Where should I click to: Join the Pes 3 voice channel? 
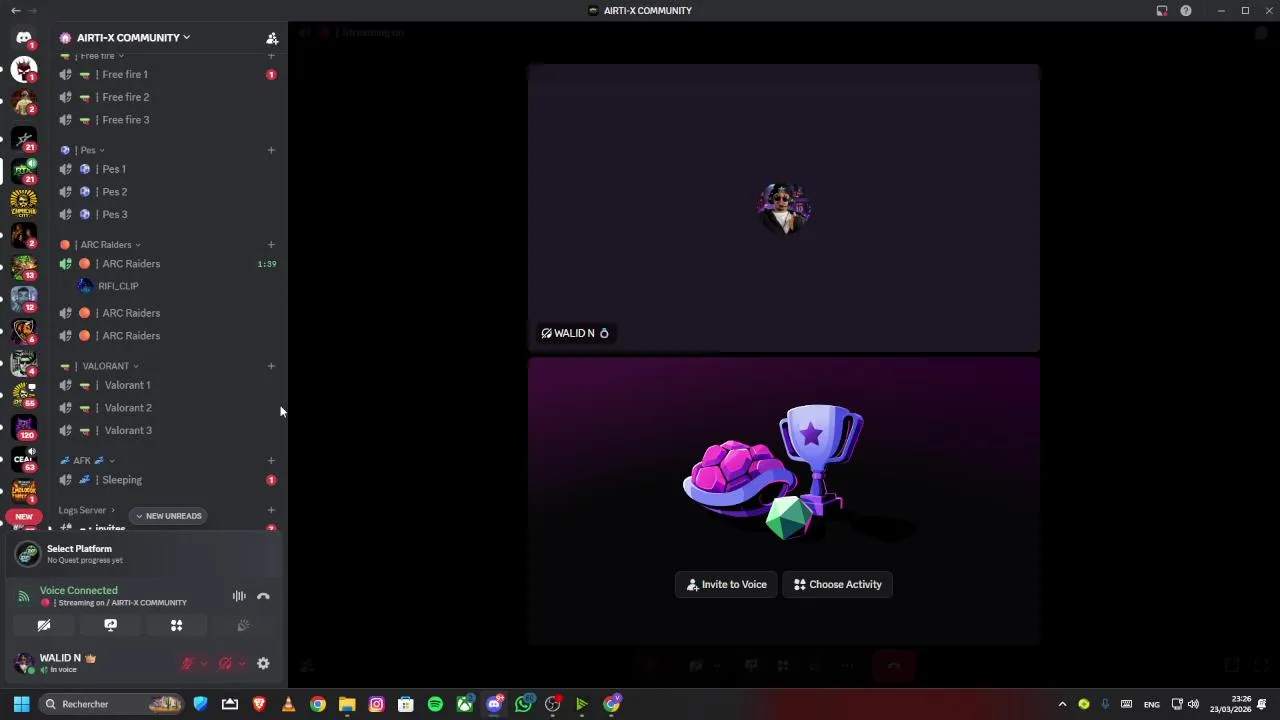pyautogui.click(x=167, y=214)
